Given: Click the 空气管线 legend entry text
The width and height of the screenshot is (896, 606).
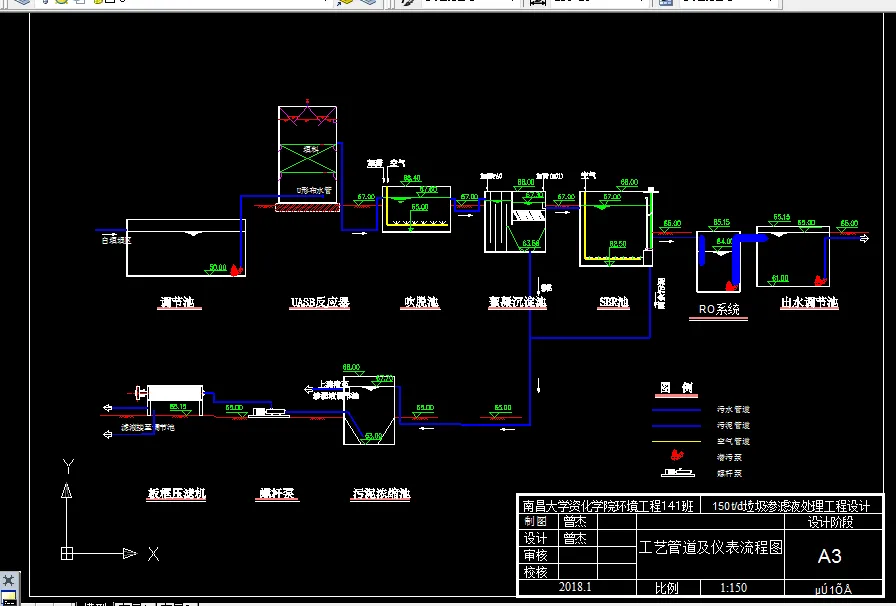Looking at the screenshot, I should [733, 441].
